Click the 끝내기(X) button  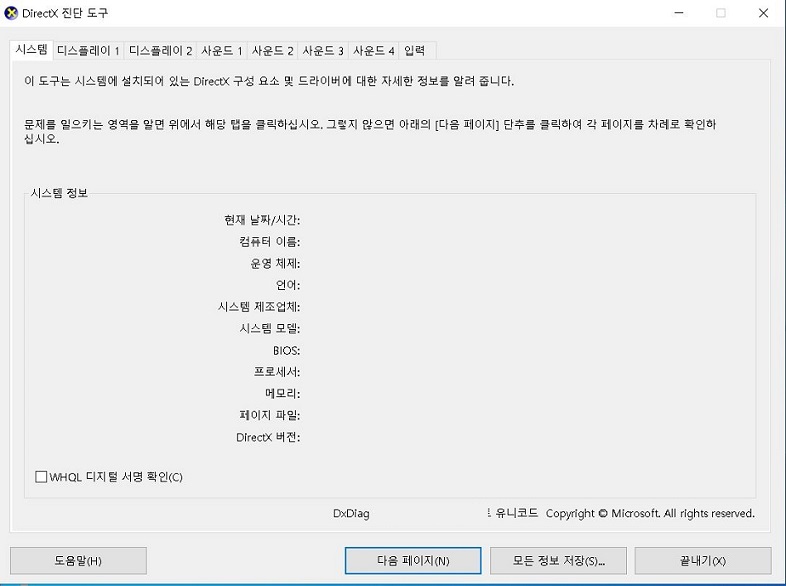[703, 560]
